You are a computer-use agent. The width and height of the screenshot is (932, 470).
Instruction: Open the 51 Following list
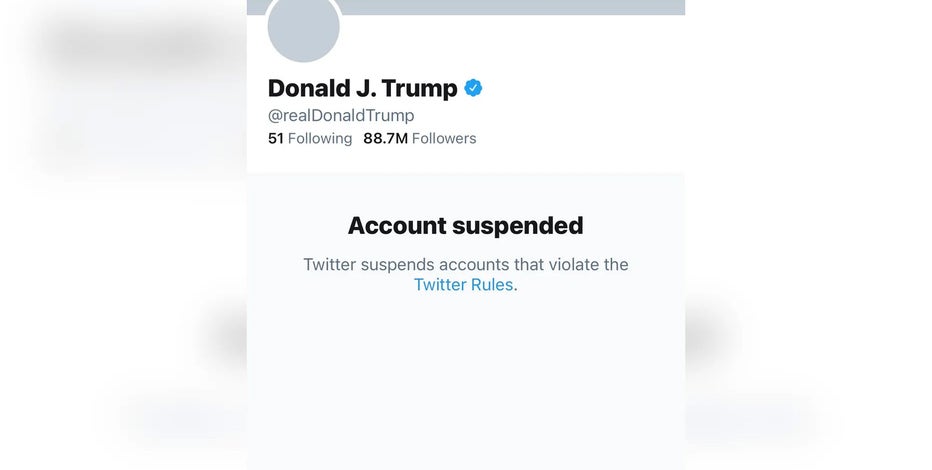[310, 138]
